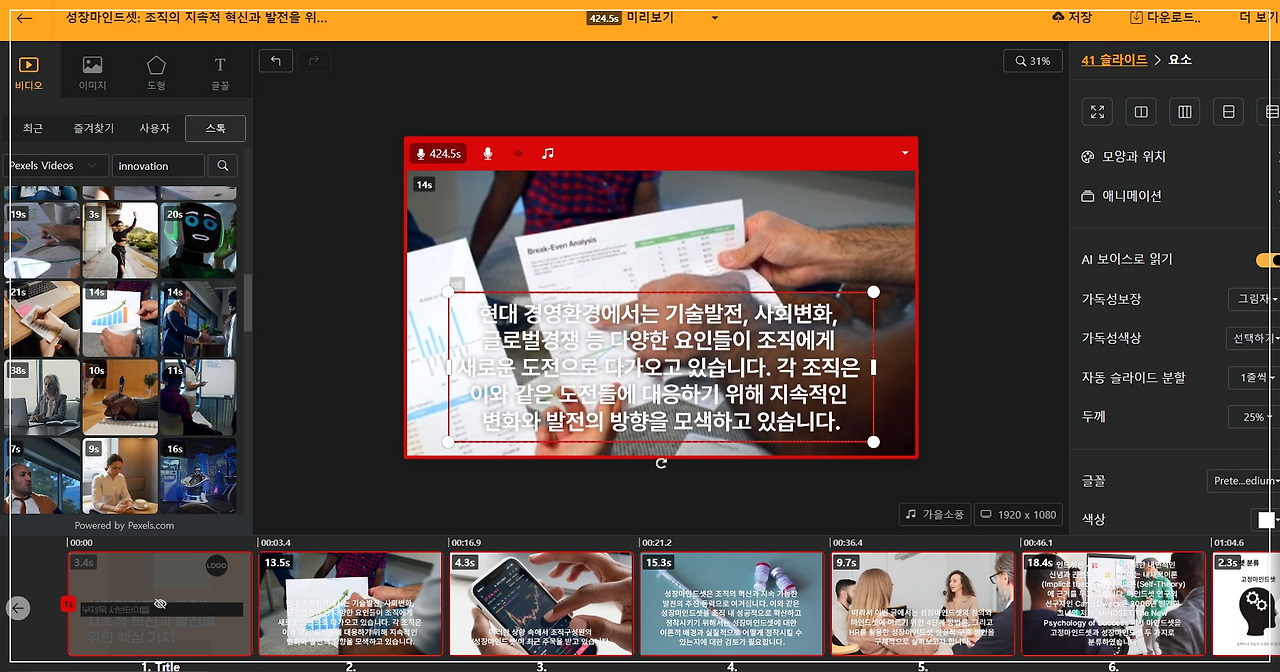Click the 00:36.4 timeline time marker
Screen dimensions: 1280x672
[847, 543]
